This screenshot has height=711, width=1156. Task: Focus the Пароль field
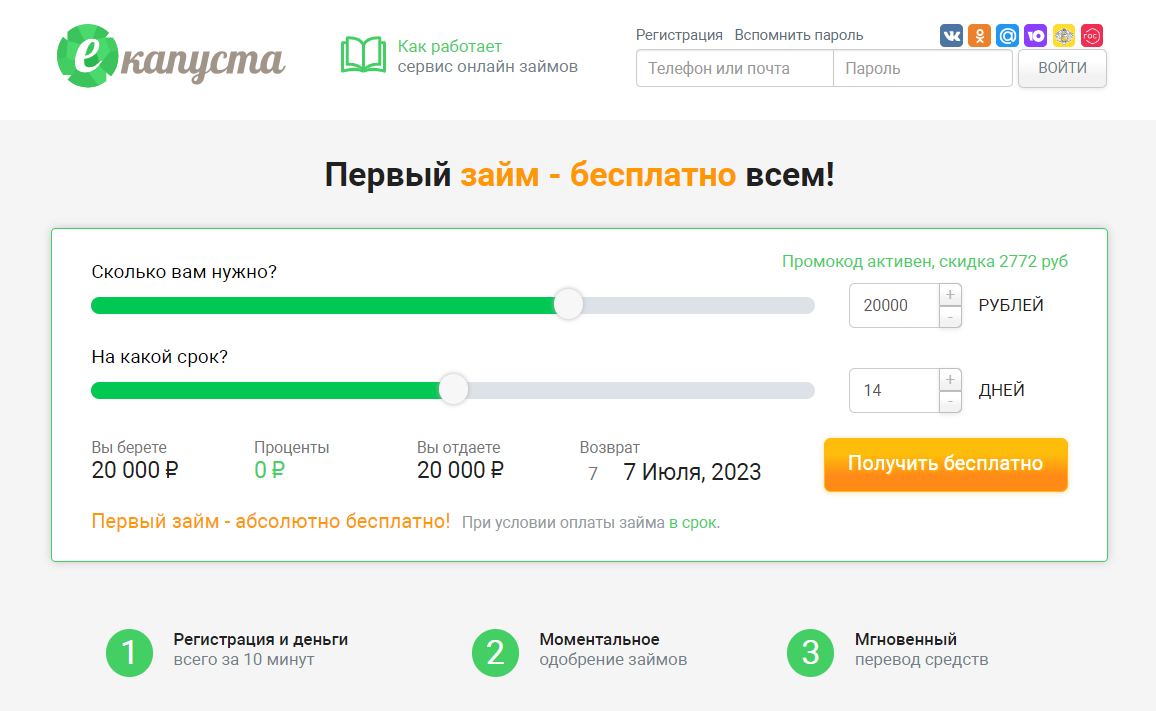[922, 69]
